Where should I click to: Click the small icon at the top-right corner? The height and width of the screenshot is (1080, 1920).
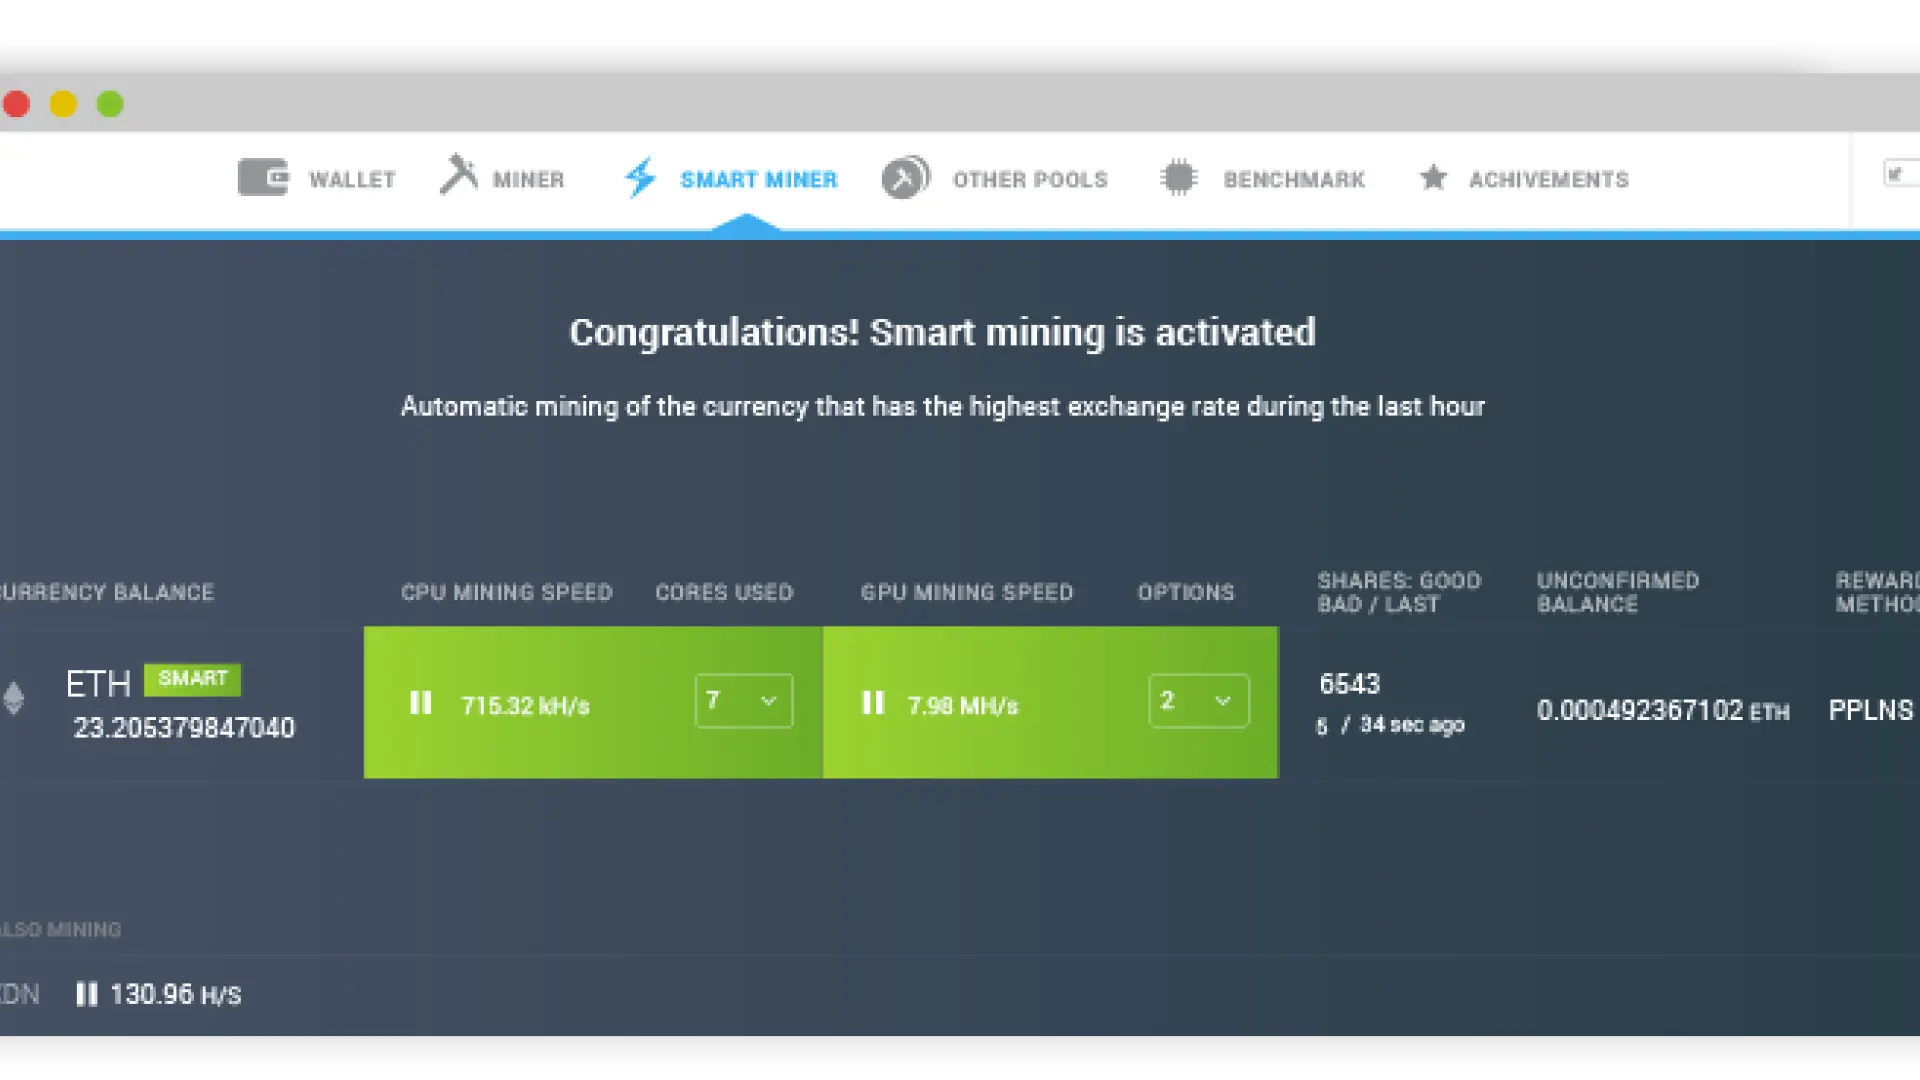click(x=1898, y=172)
